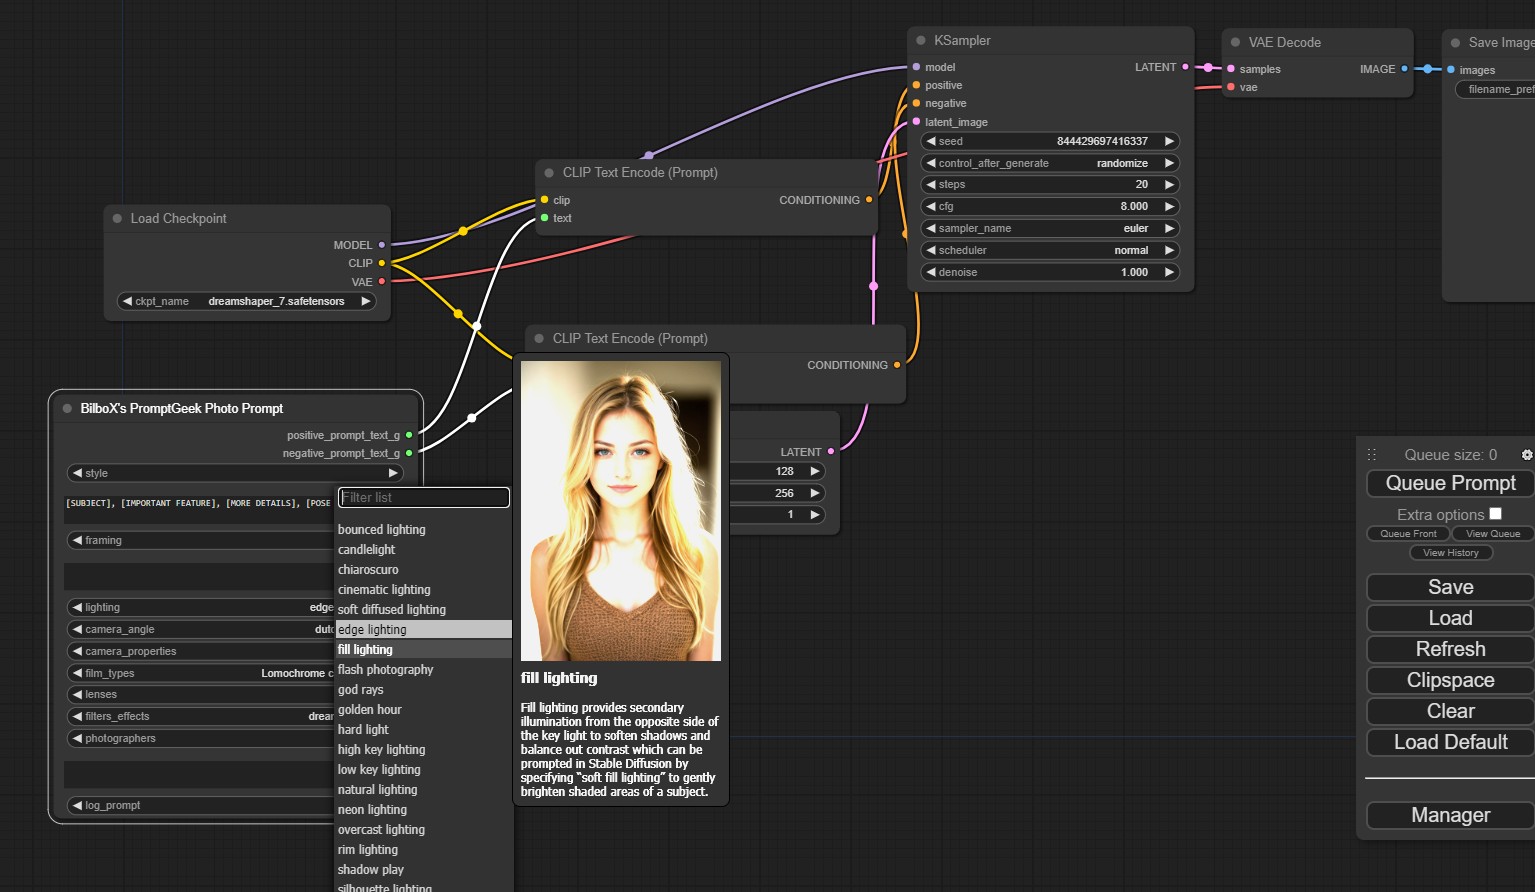Enable the Extra options checkbox
Image resolution: width=1535 pixels, height=892 pixels.
1495,514
